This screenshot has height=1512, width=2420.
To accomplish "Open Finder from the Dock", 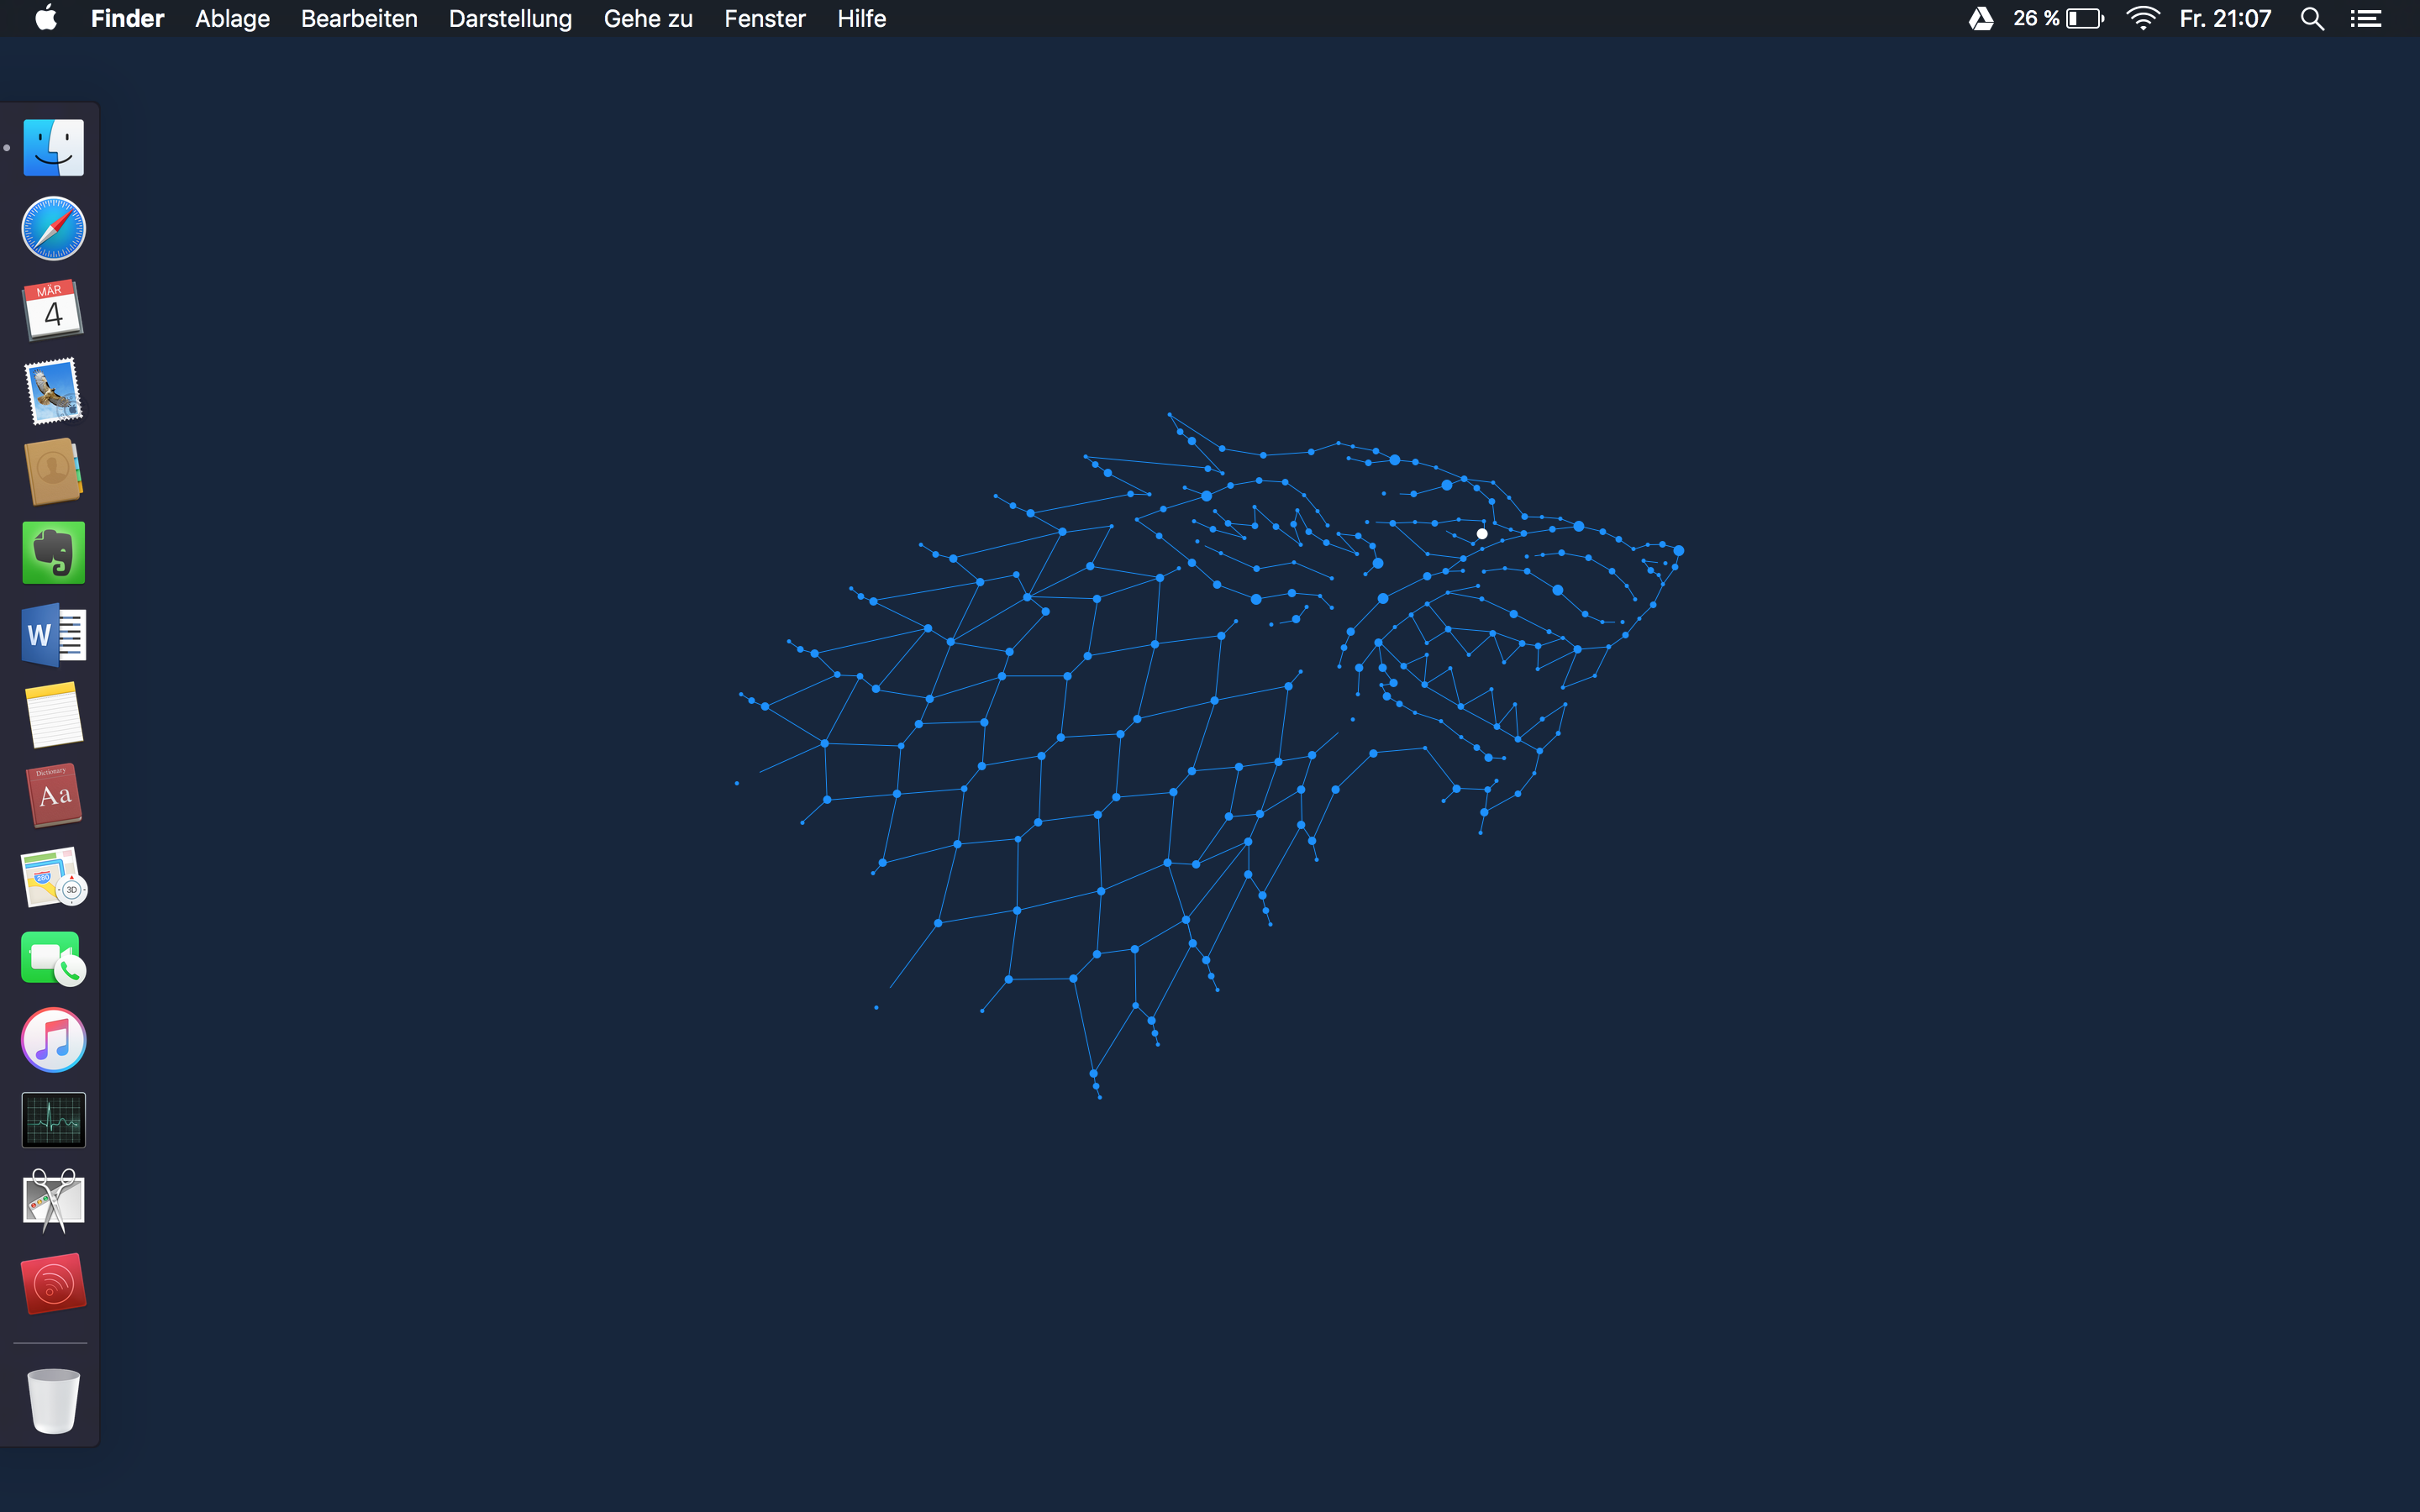I will tap(54, 148).
